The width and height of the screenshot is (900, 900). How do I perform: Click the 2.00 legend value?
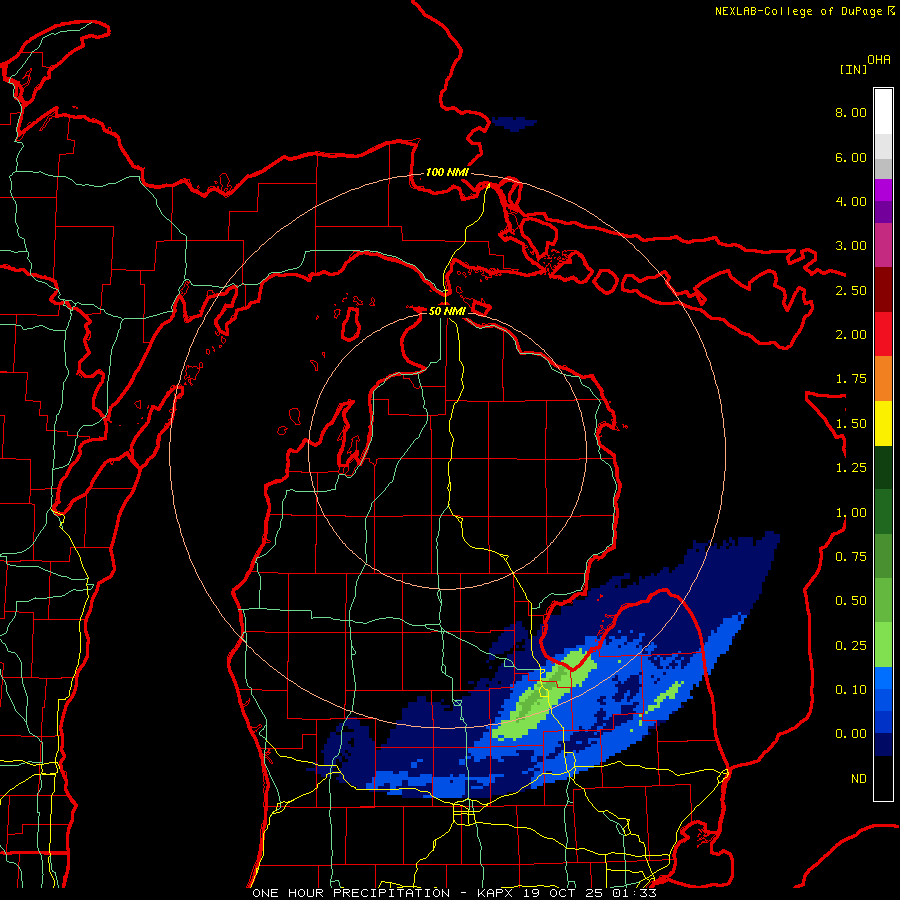pyautogui.click(x=851, y=335)
